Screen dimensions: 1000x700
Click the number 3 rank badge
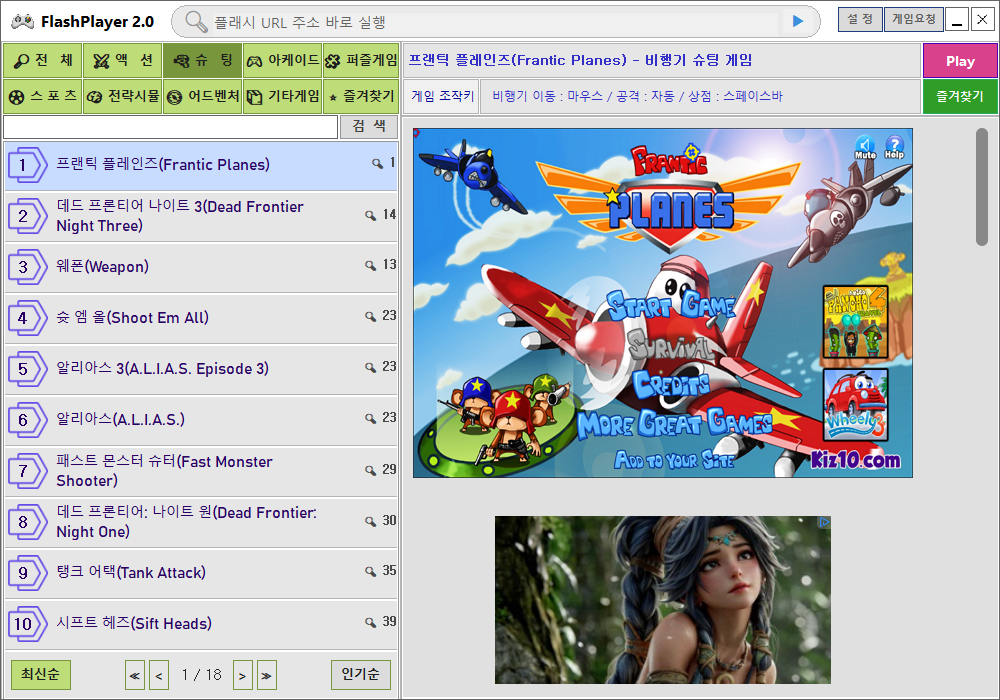(27, 267)
